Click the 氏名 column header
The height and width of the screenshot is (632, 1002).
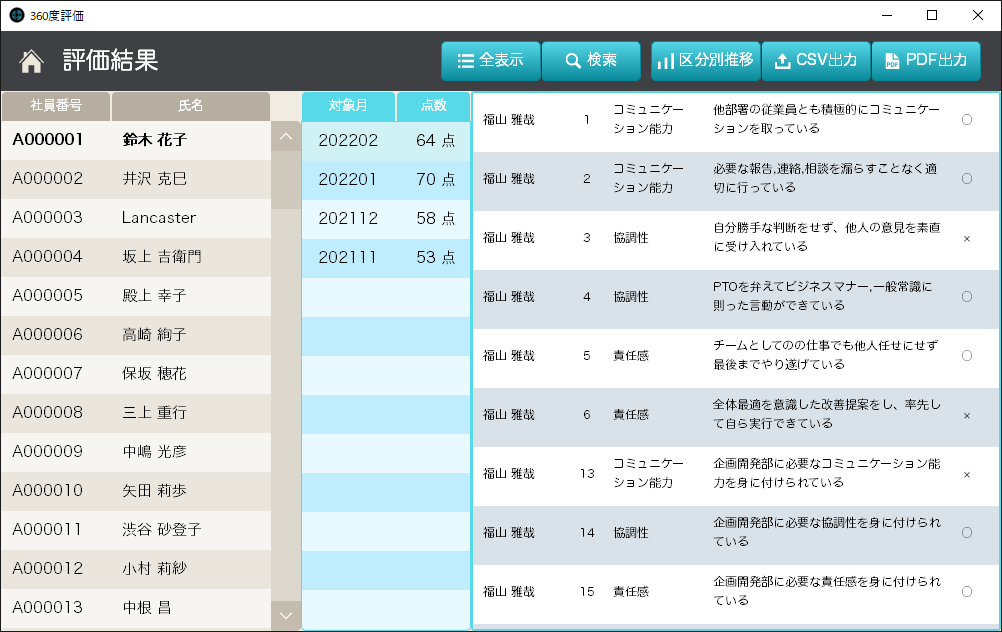tap(190, 106)
